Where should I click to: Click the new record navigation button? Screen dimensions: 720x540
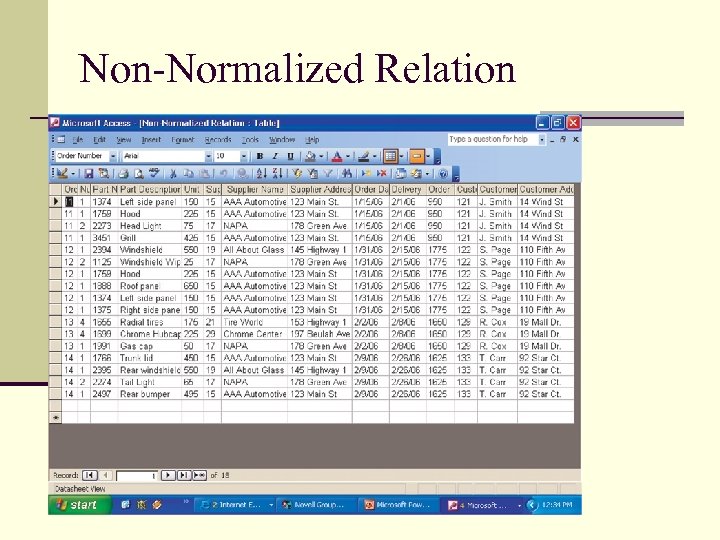click(x=199, y=475)
